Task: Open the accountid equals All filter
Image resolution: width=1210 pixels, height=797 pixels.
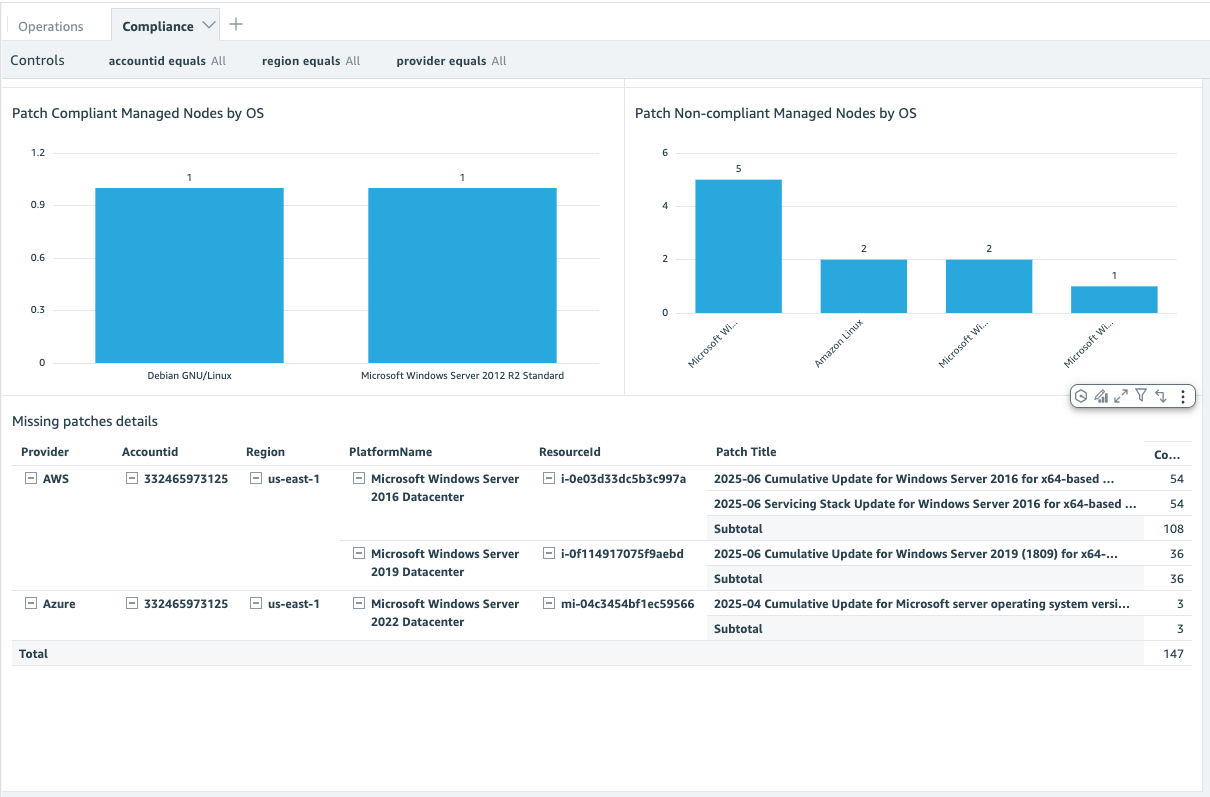Action: click(167, 60)
